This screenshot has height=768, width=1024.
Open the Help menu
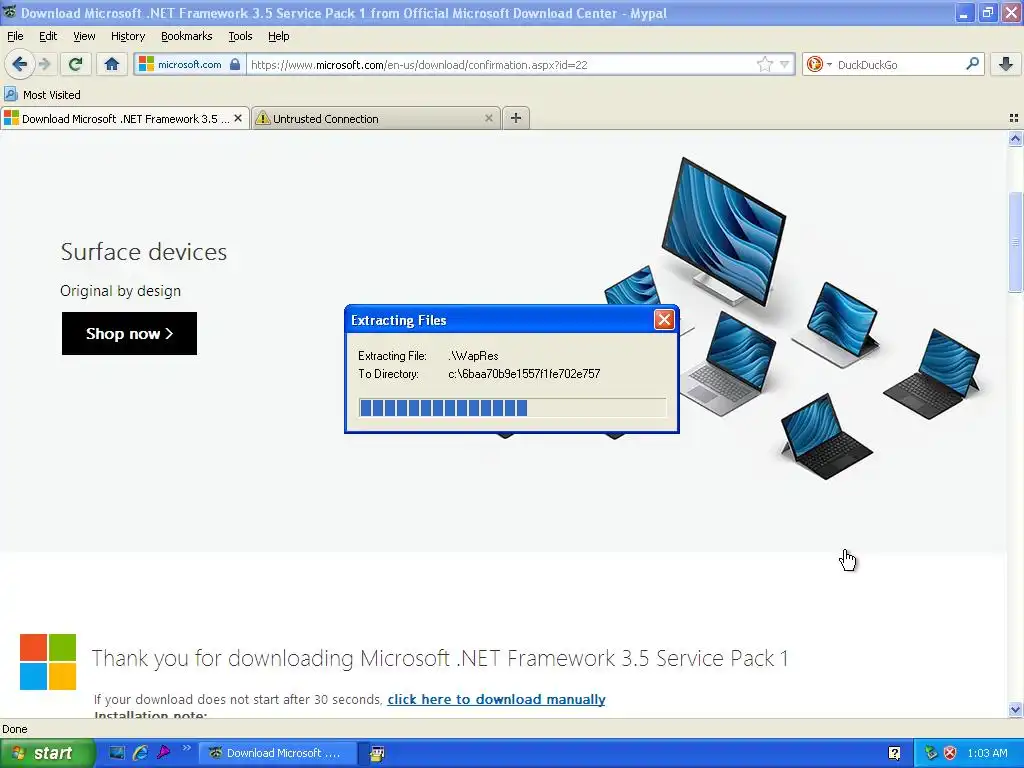tap(279, 36)
